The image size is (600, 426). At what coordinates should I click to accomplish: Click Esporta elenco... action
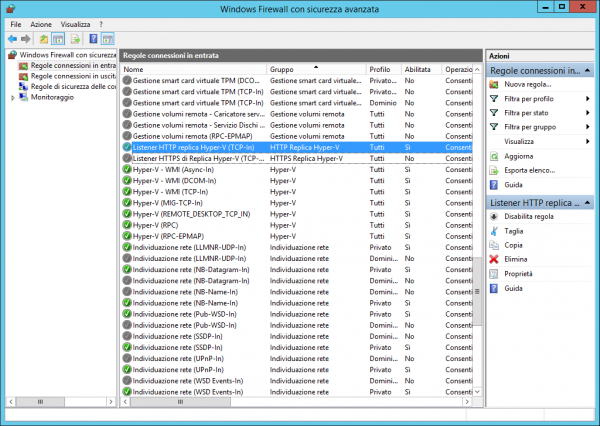tap(530, 170)
